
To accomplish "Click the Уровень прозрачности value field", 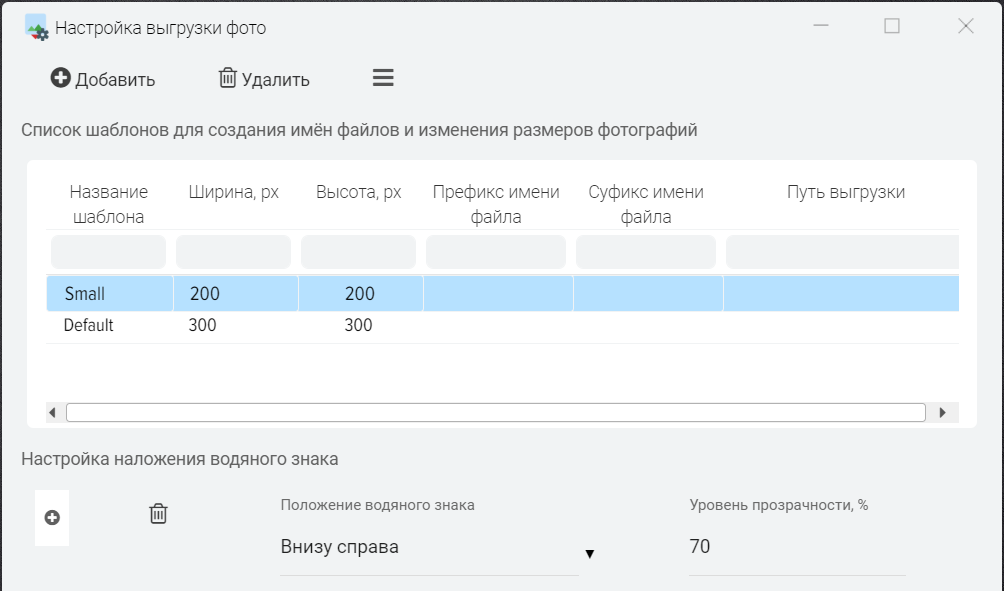I will tap(796, 547).
